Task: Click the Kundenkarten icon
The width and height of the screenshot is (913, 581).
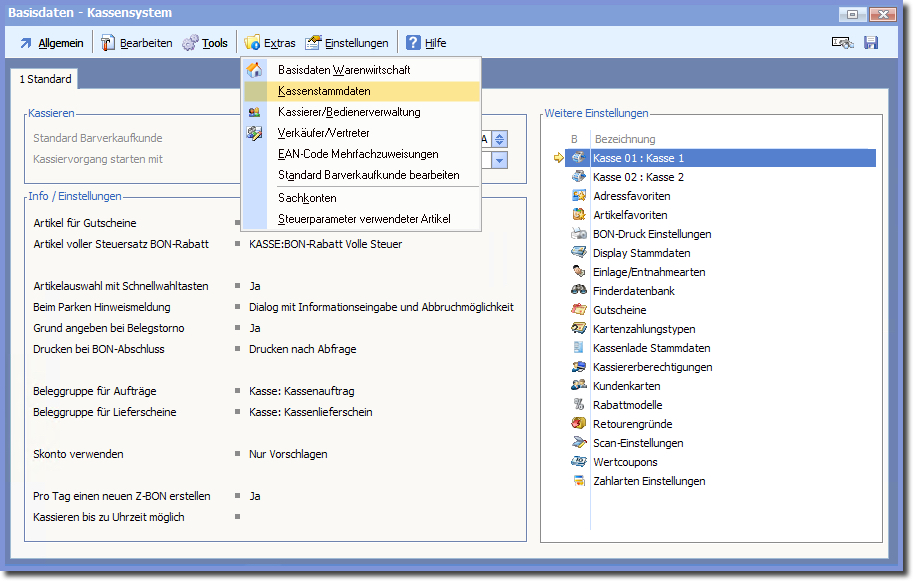Action: click(x=579, y=386)
